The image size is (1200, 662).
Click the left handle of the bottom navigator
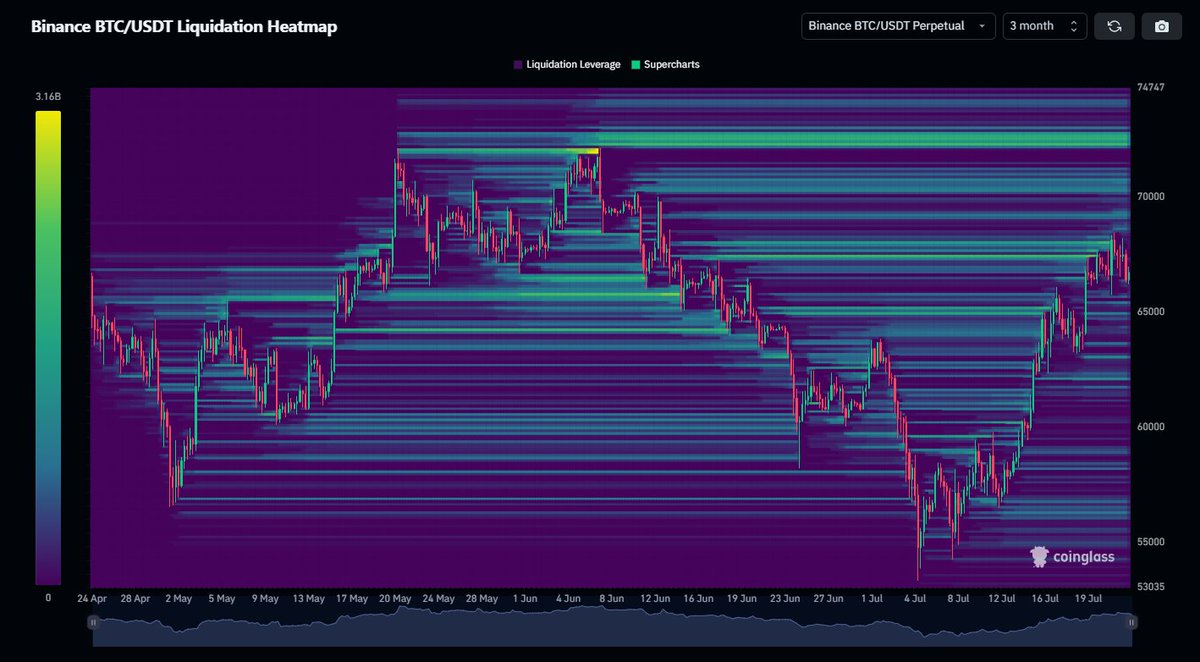[x=93, y=622]
